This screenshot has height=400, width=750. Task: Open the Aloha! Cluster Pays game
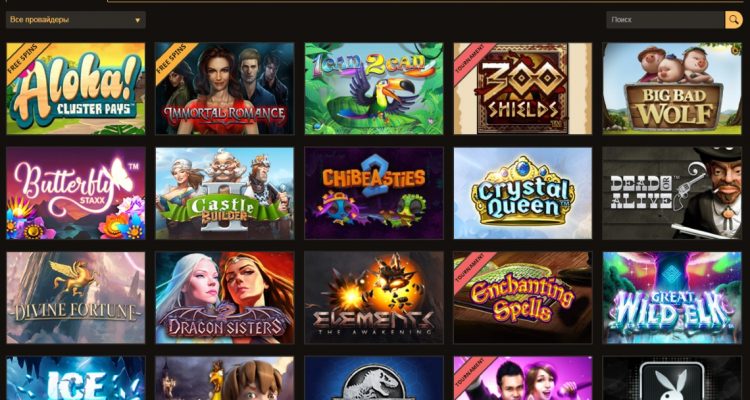point(76,89)
